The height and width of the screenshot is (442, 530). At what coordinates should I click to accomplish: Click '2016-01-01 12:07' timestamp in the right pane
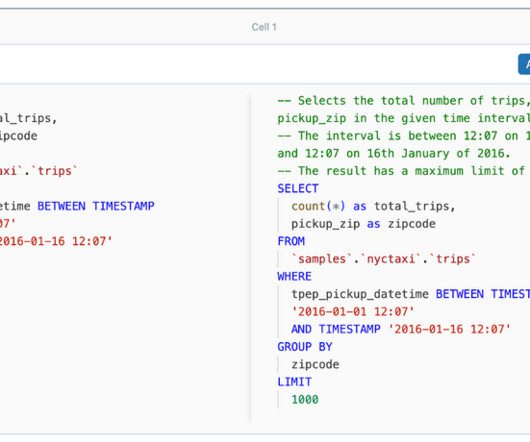(x=353, y=312)
